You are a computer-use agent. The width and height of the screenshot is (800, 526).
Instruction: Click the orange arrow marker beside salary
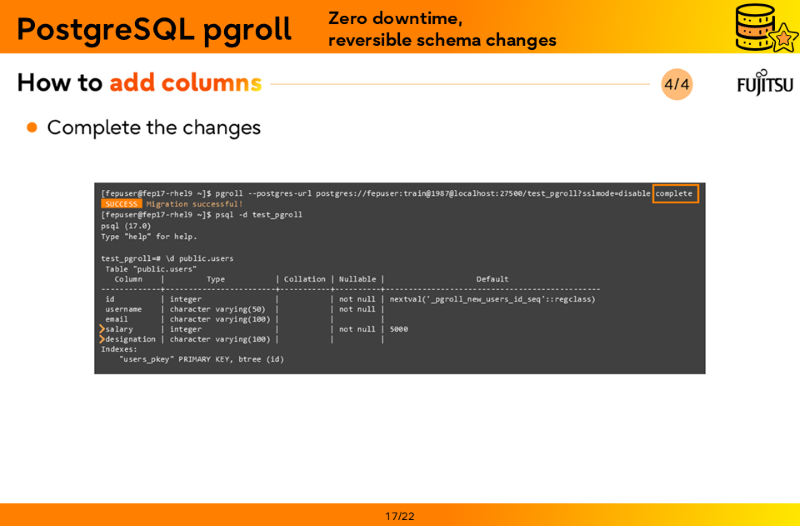coord(101,329)
